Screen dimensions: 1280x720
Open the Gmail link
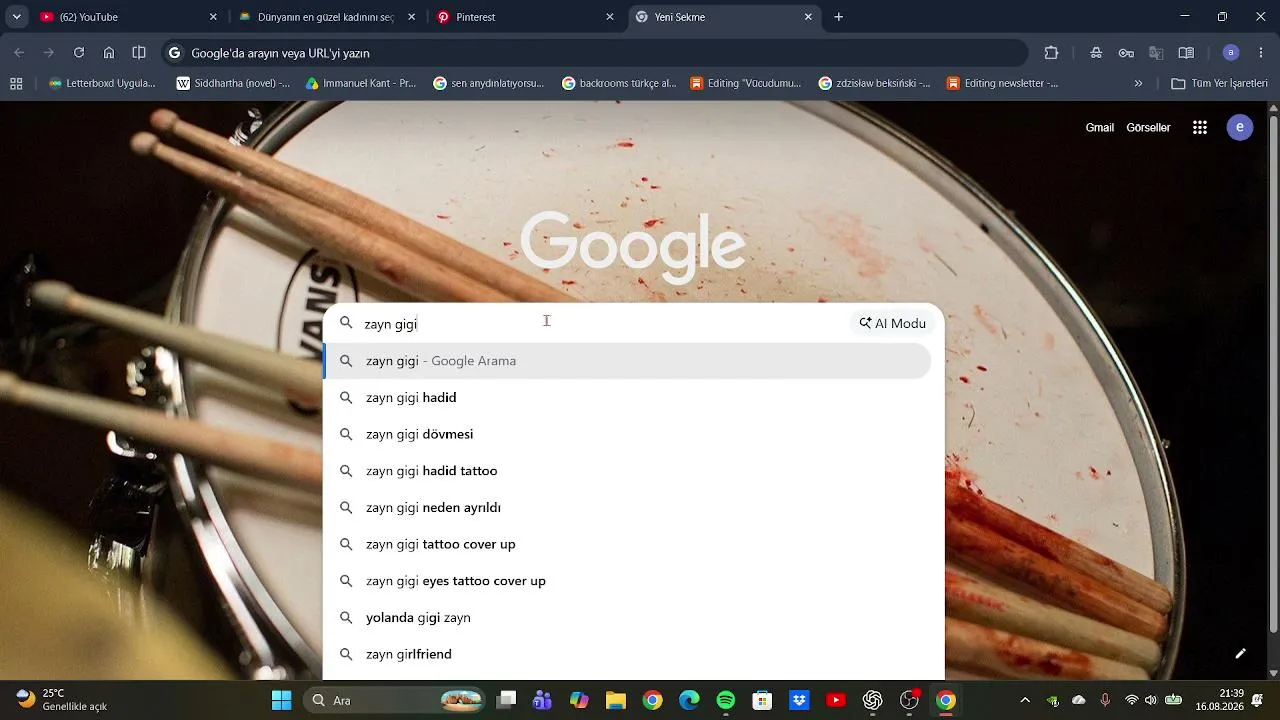point(1100,127)
